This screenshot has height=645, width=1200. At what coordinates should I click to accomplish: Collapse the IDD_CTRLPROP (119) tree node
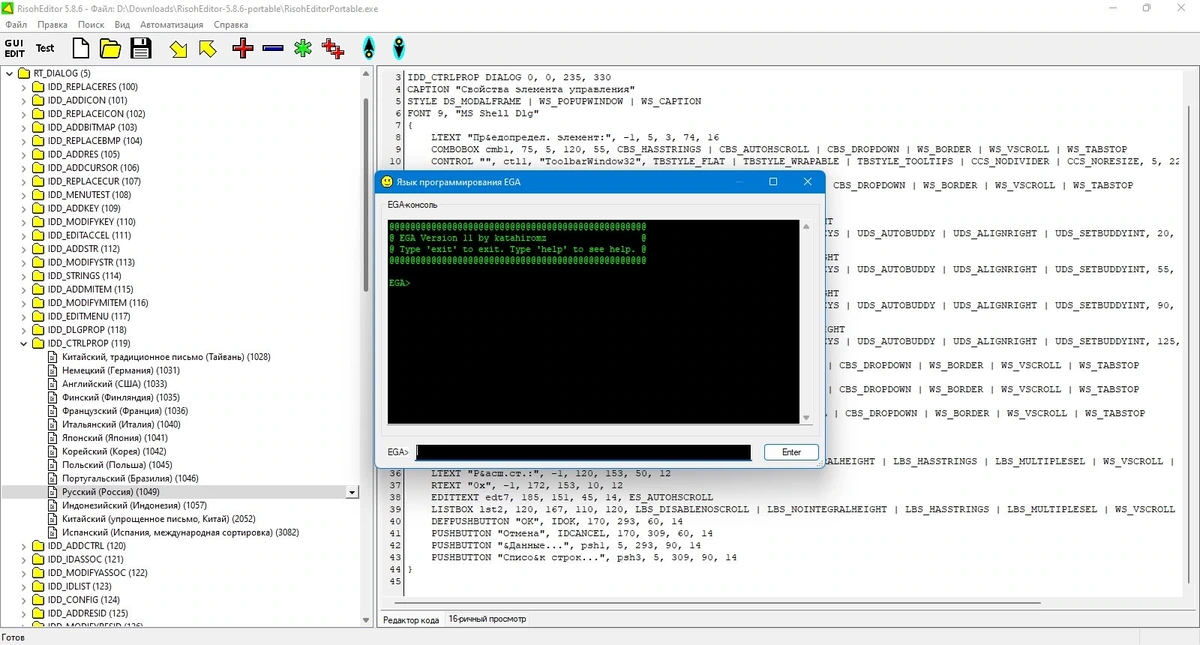[24, 343]
